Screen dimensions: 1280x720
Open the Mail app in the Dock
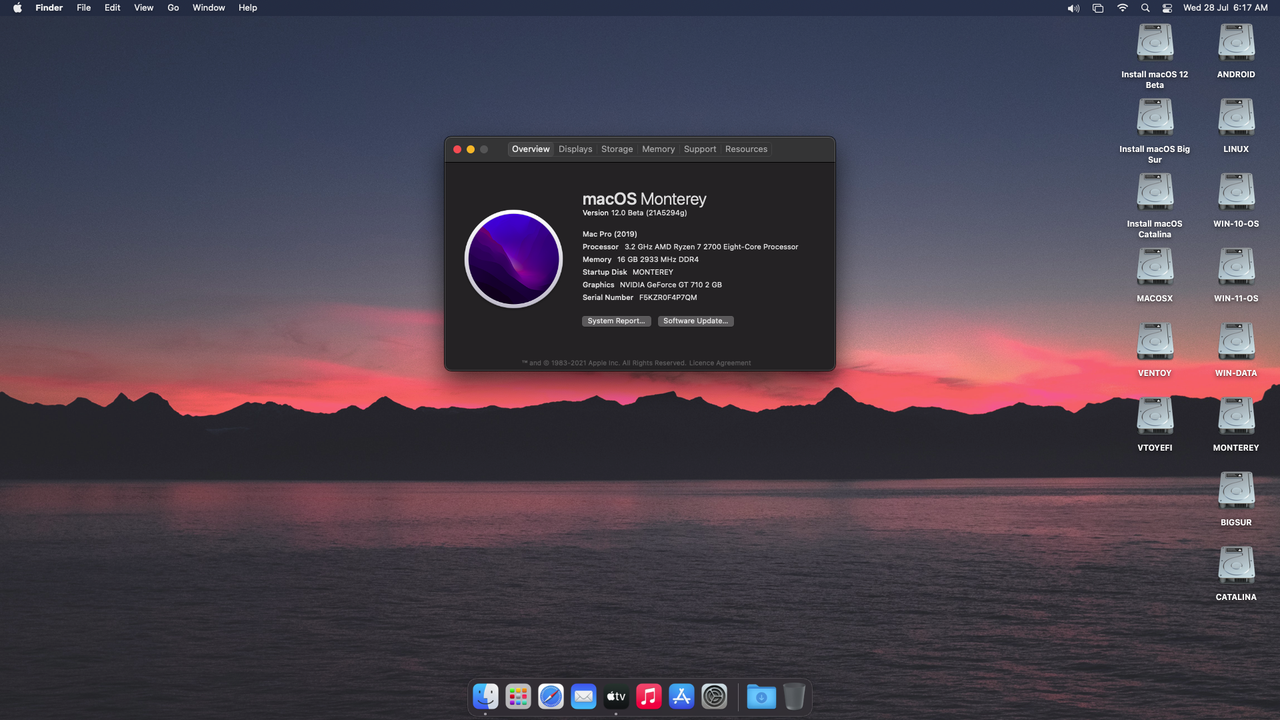click(583, 696)
